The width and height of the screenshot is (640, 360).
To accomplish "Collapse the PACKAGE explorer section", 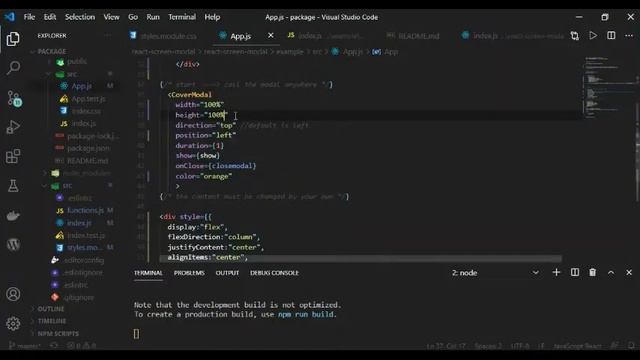I will (x=51, y=51).
